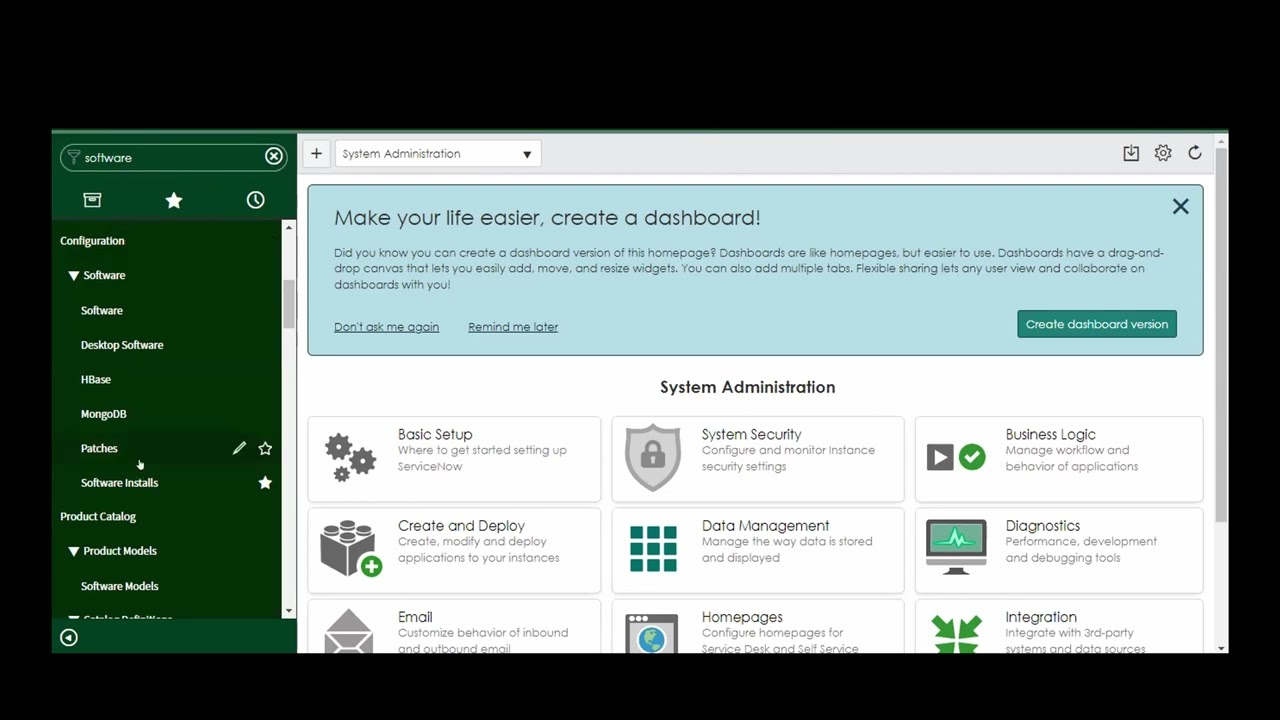1280x720 pixels.
Task: Click Create dashboard version button
Action: point(1097,324)
